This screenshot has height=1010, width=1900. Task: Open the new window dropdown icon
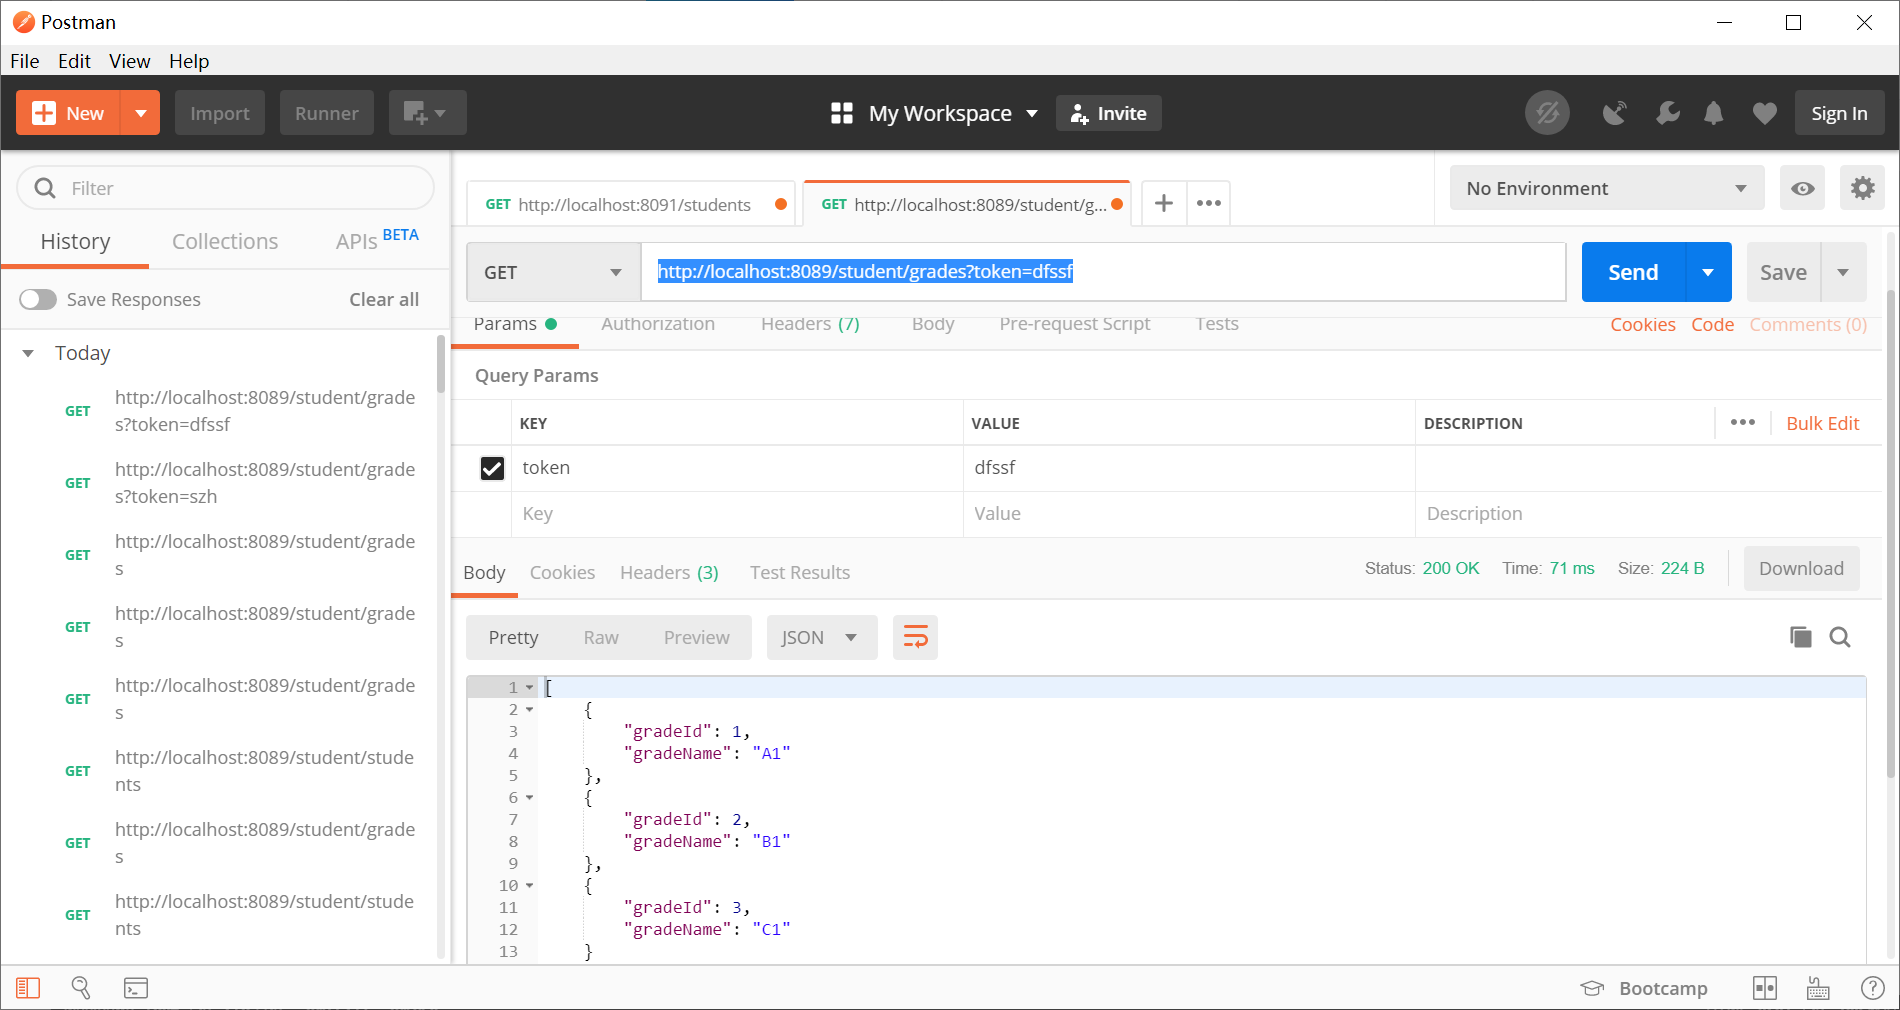[x=427, y=113]
